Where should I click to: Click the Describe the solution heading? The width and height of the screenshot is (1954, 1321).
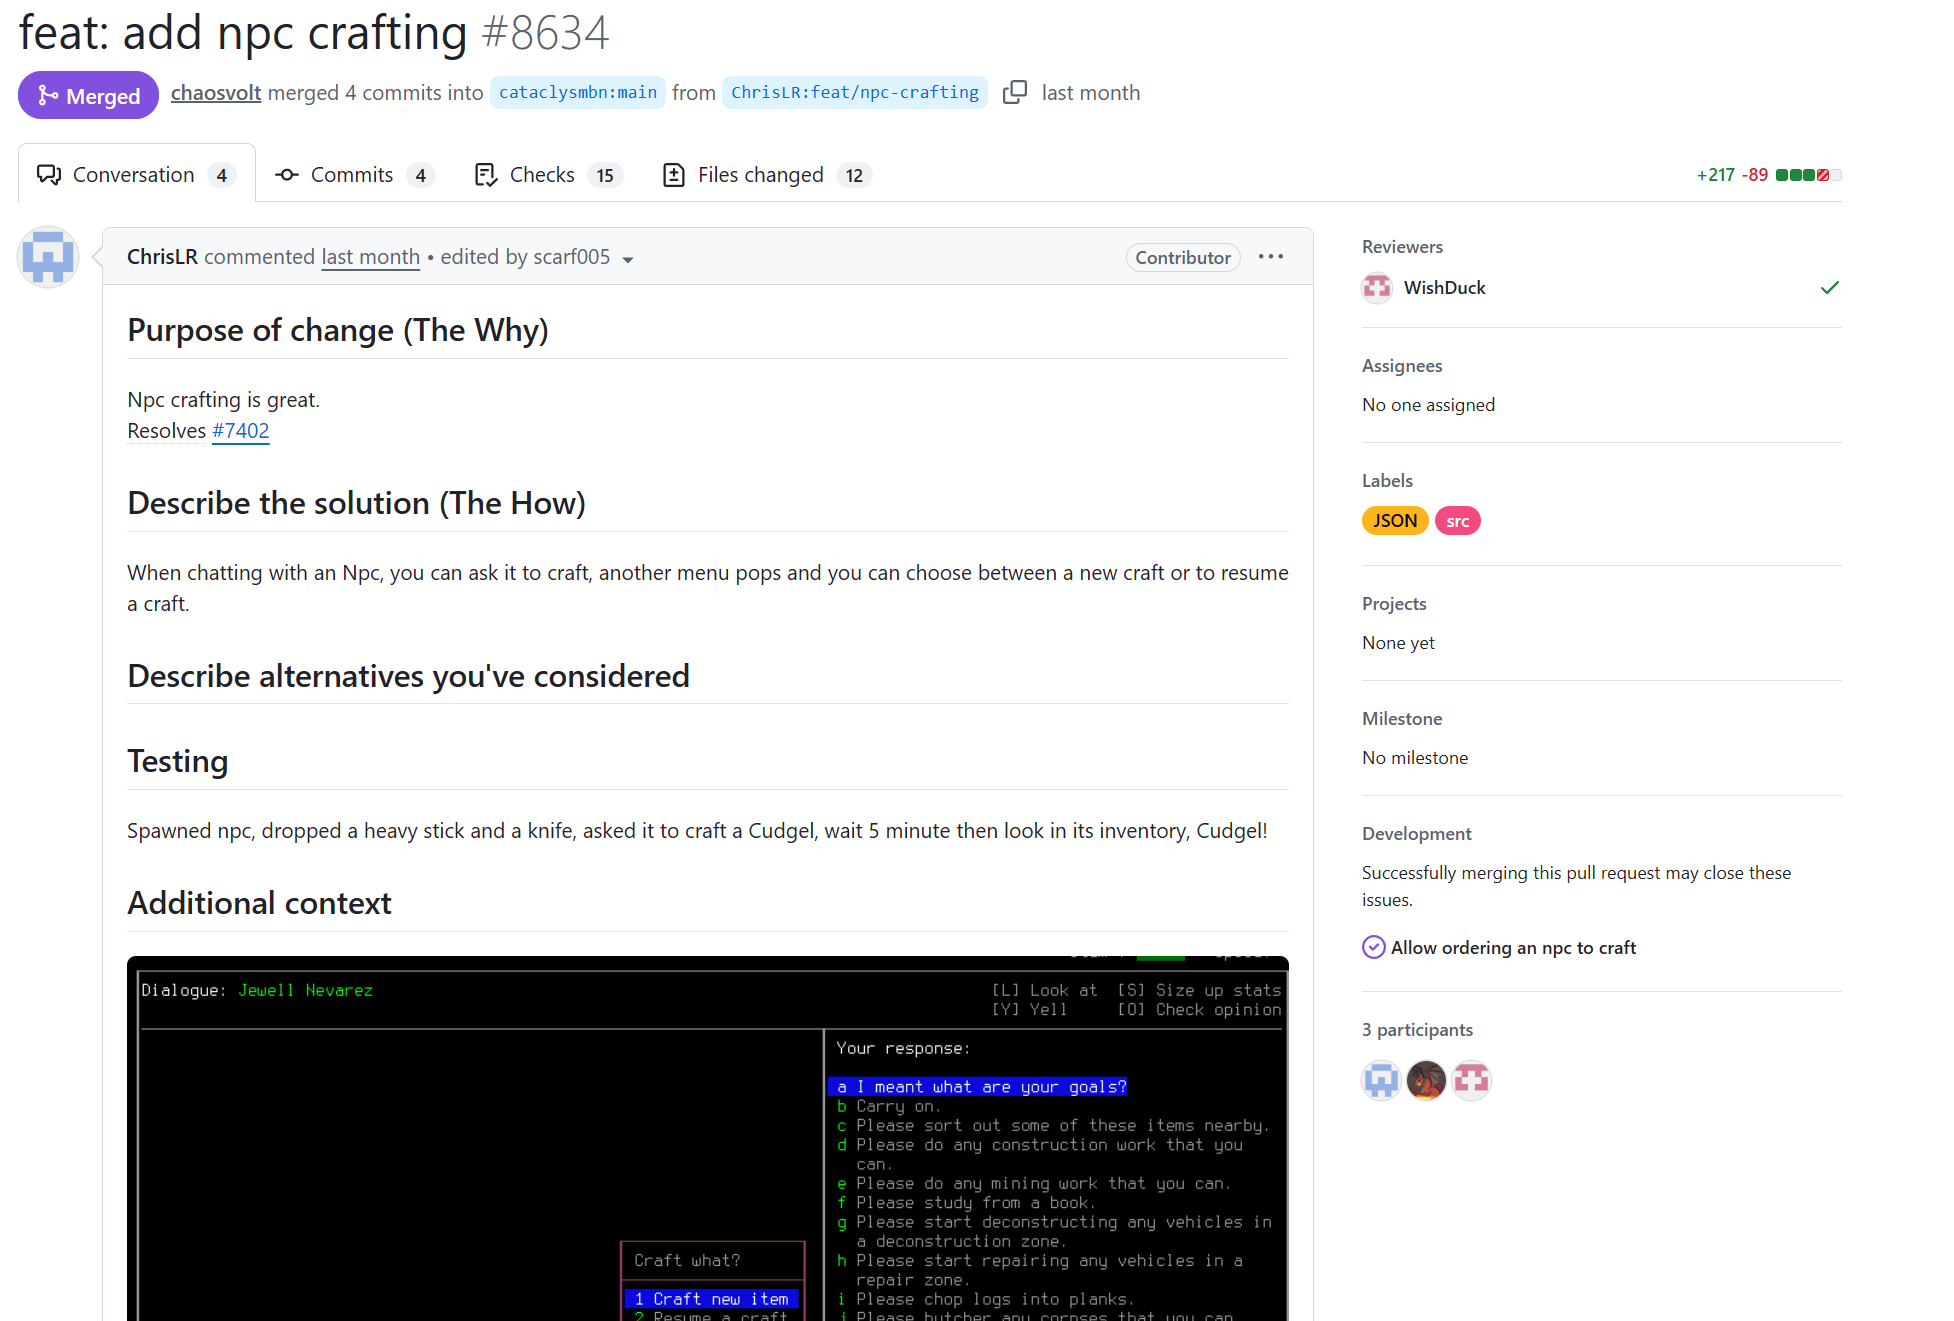[x=356, y=503]
